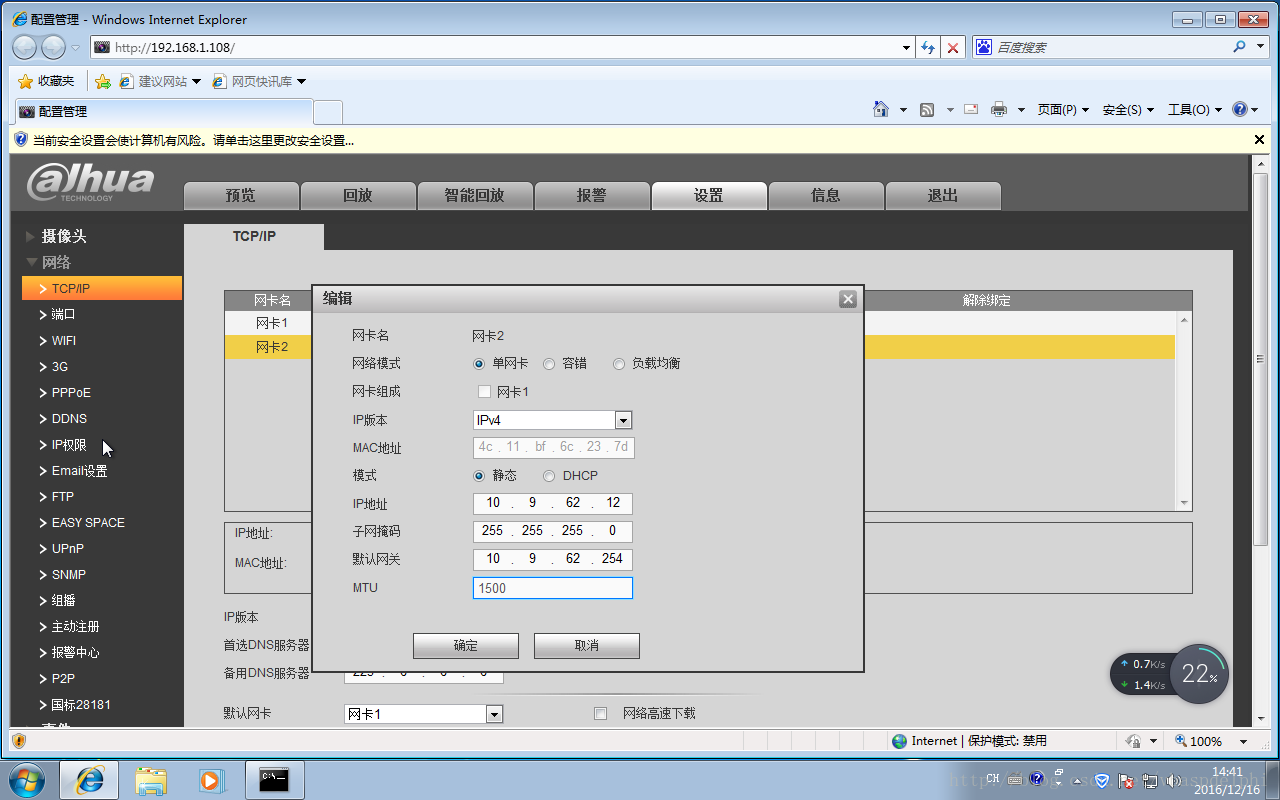This screenshot has width=1280, height=800.
Task: Dismiss security warning bar X
Action: 1259,140
